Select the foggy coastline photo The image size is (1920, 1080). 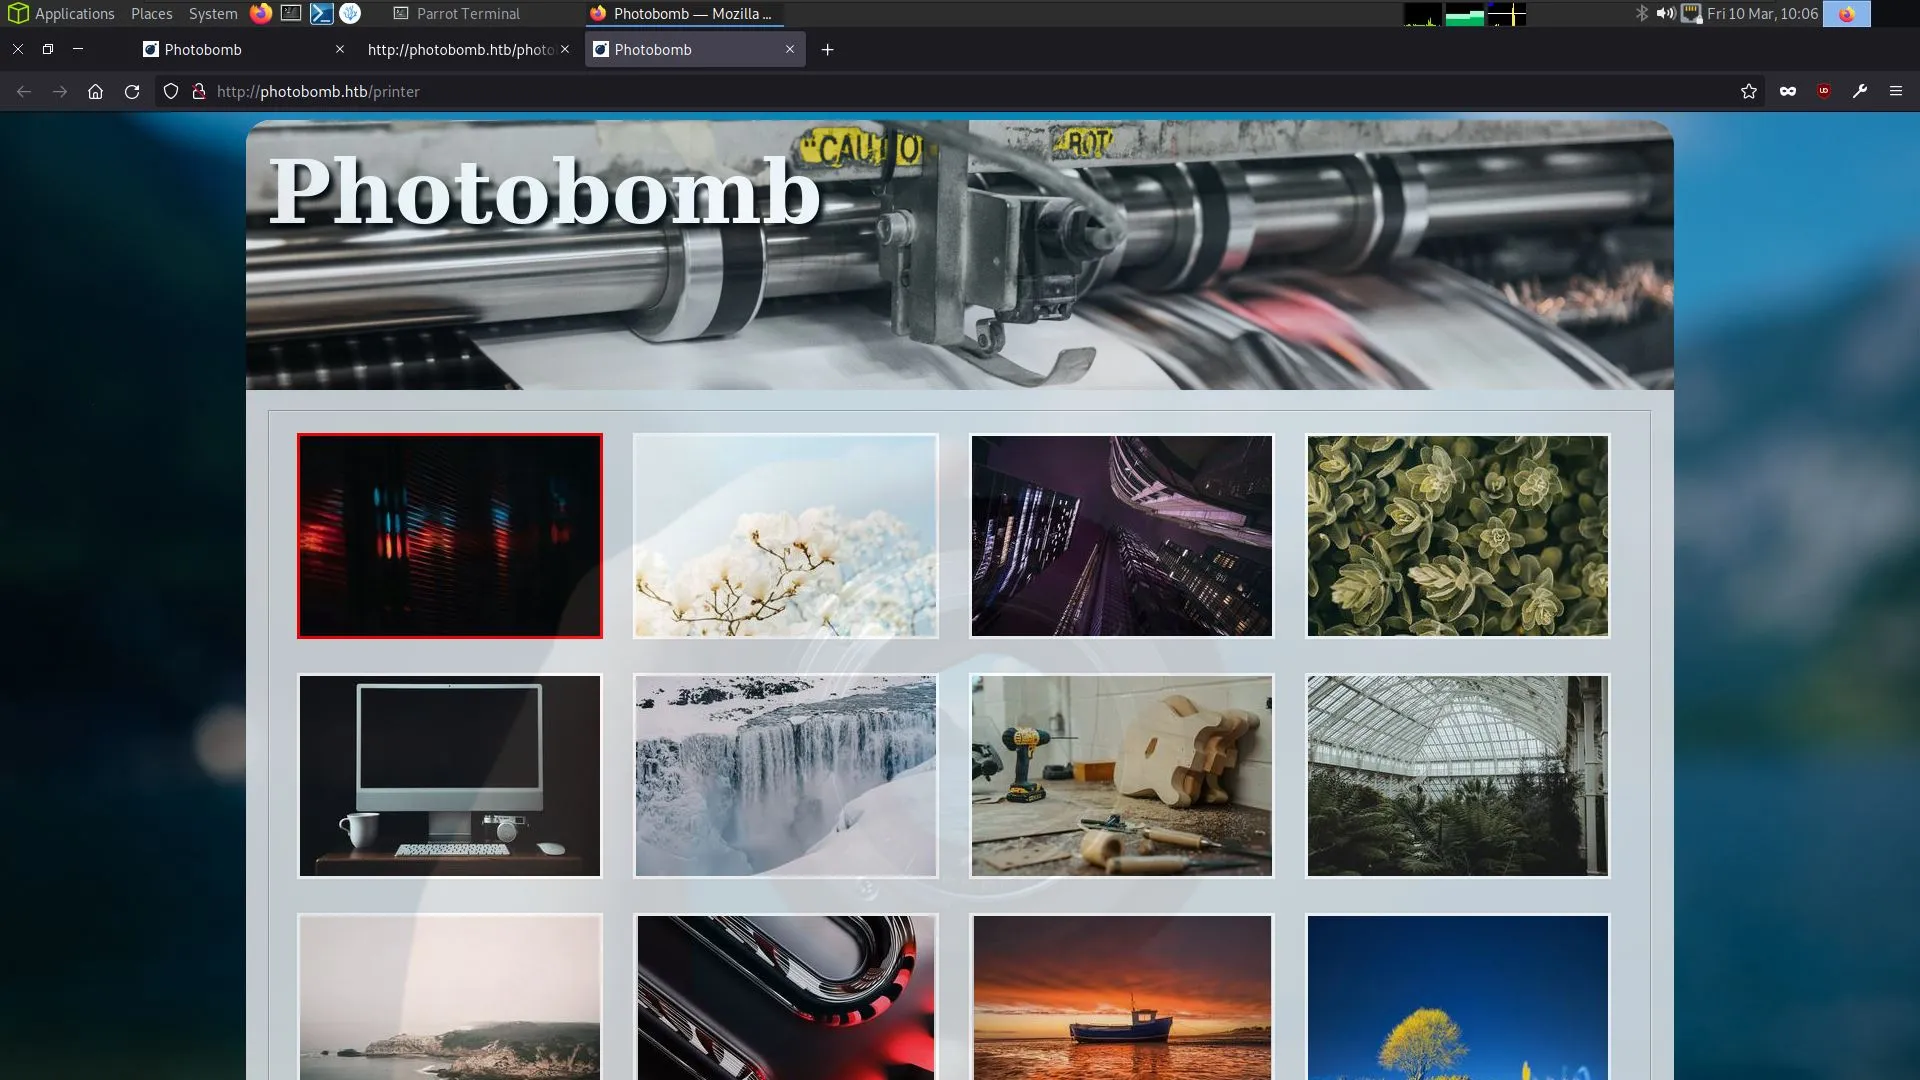tap(450, 997)
